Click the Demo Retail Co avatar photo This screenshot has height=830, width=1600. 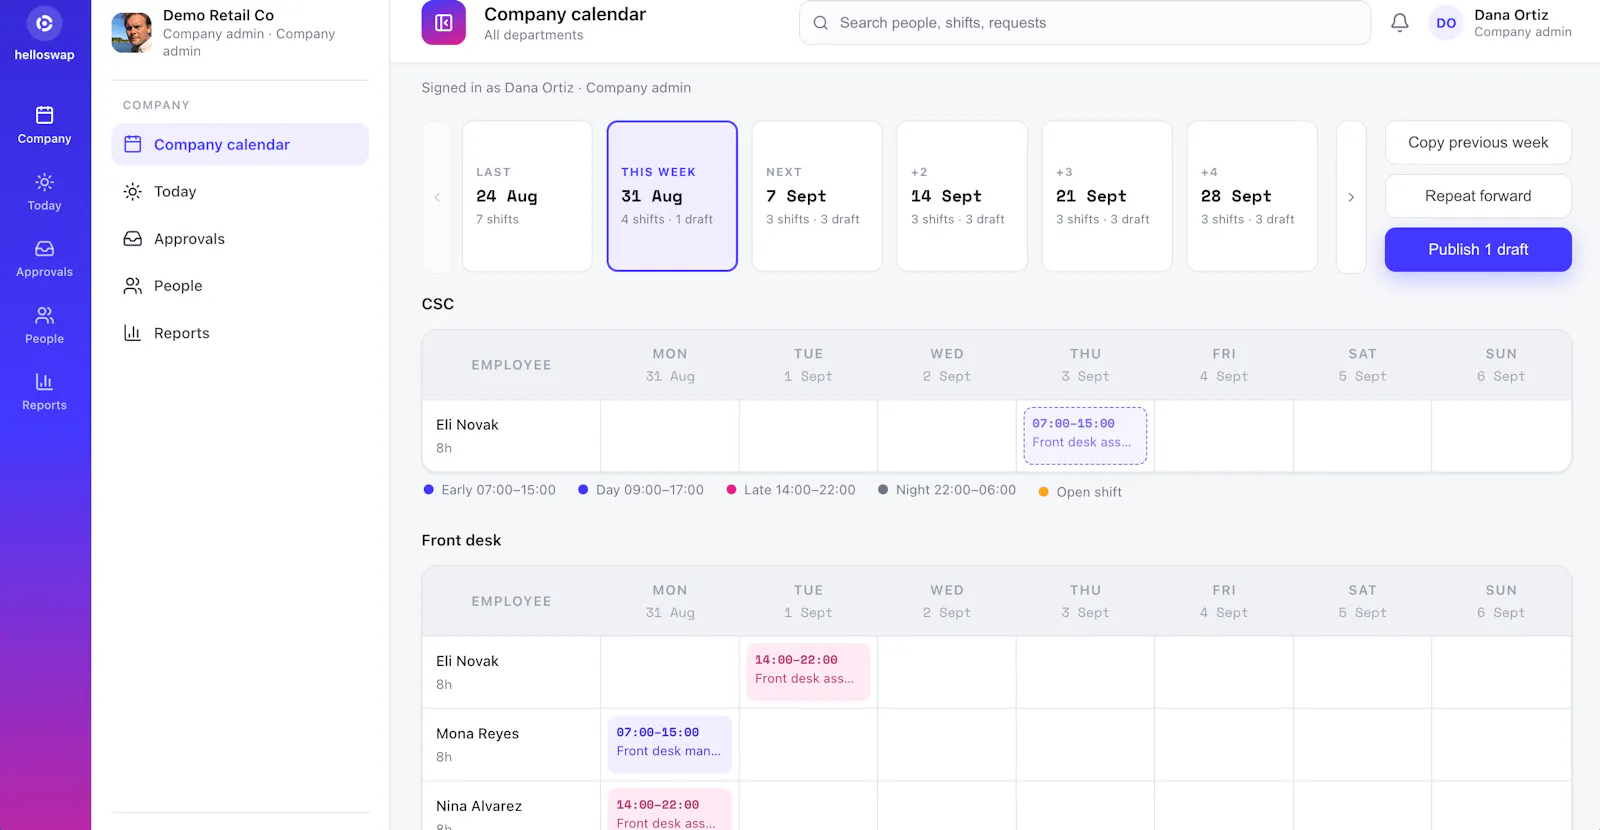coord(132,33)
